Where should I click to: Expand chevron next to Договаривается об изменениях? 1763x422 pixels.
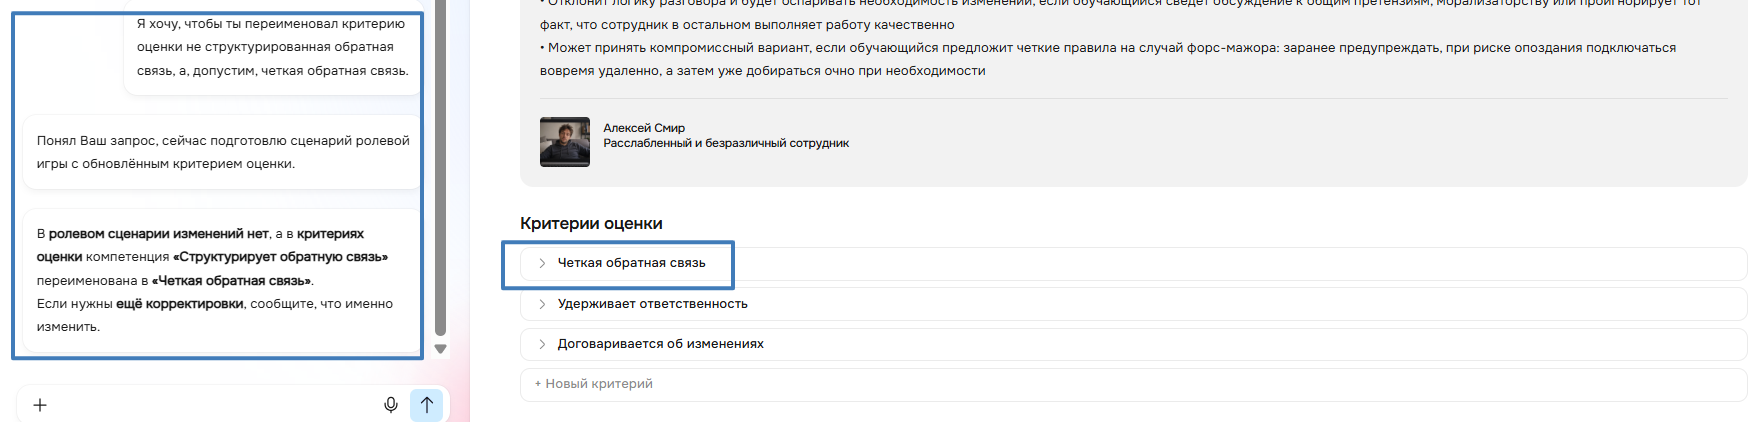click(x=542, y=344)
